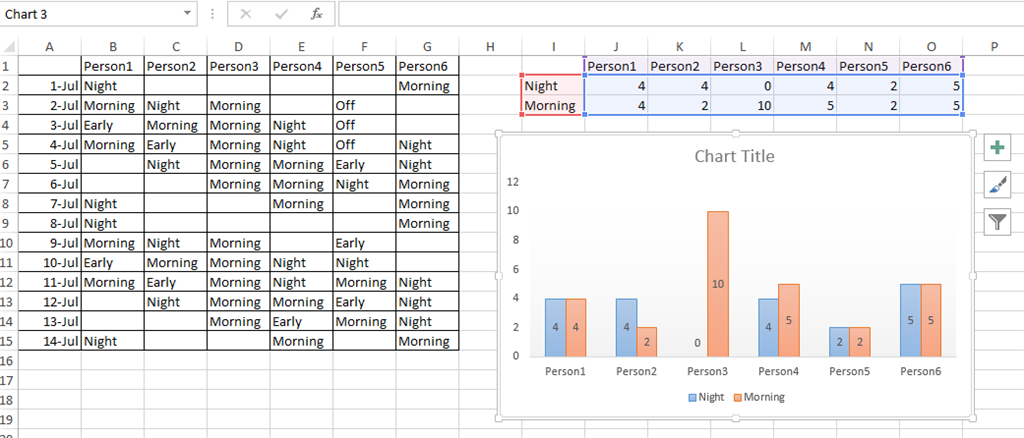Click cell G1 containing Person6
This screenshot has width=1024, height=438.
point(428,66)
